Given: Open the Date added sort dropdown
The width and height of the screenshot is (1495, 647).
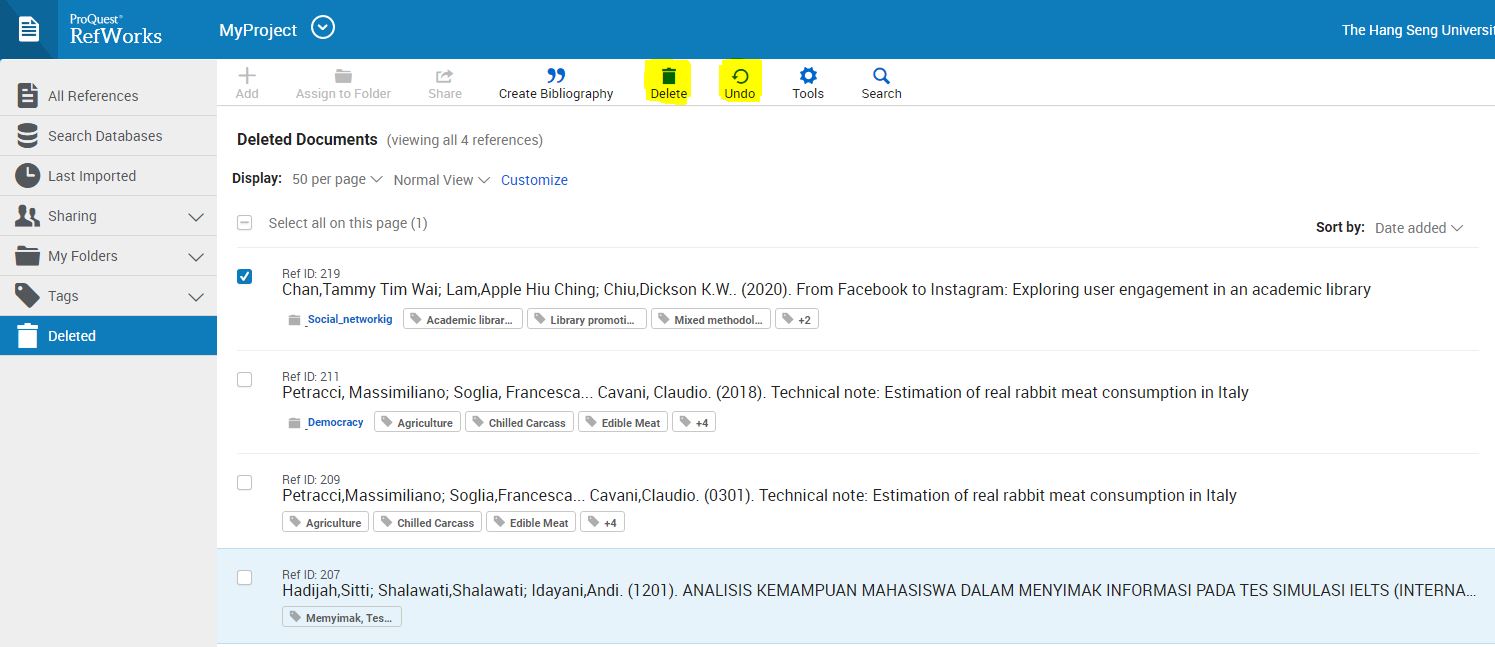Looking at the screenshot, I should (x=1419, y=227).
